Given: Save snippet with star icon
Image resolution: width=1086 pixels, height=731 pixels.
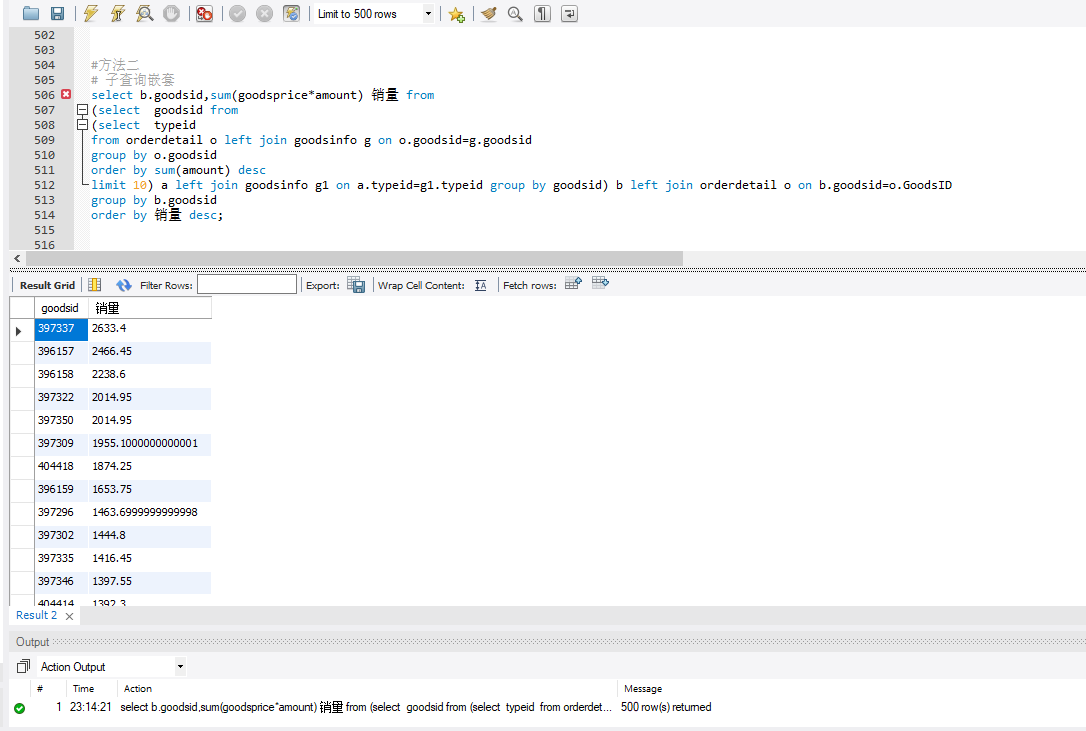Looking at the screenshot, I should (456, 14).
